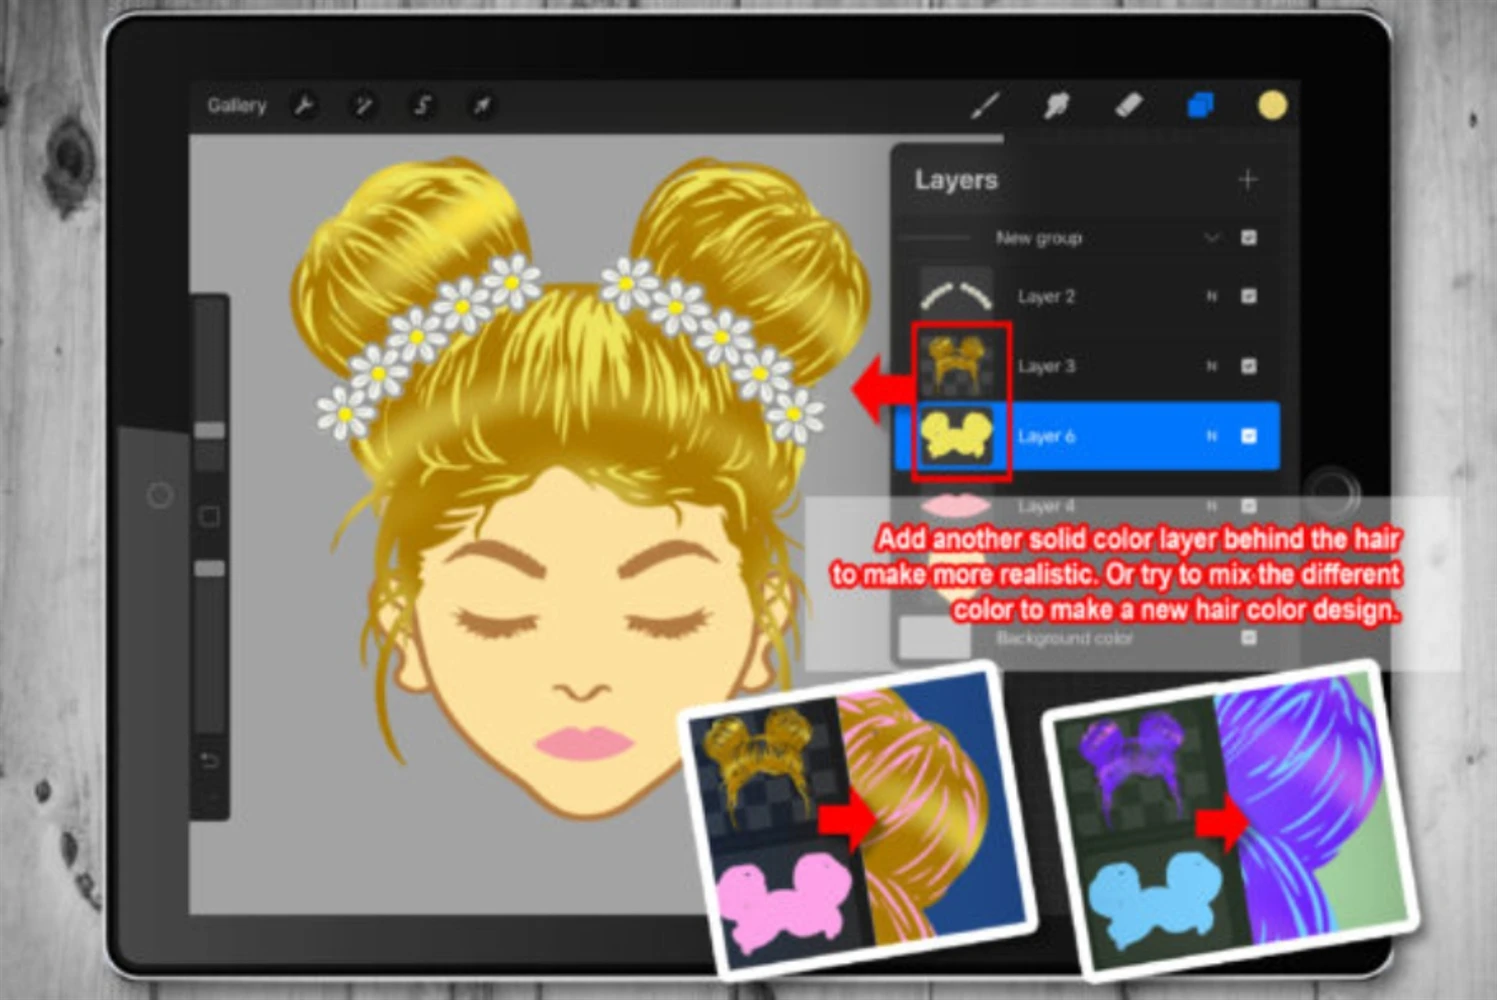Image resolution: width=1497 pixels, height=1000 pixels.
Task: Open the Adjustments magic wand menu
Action: (363, 105)
